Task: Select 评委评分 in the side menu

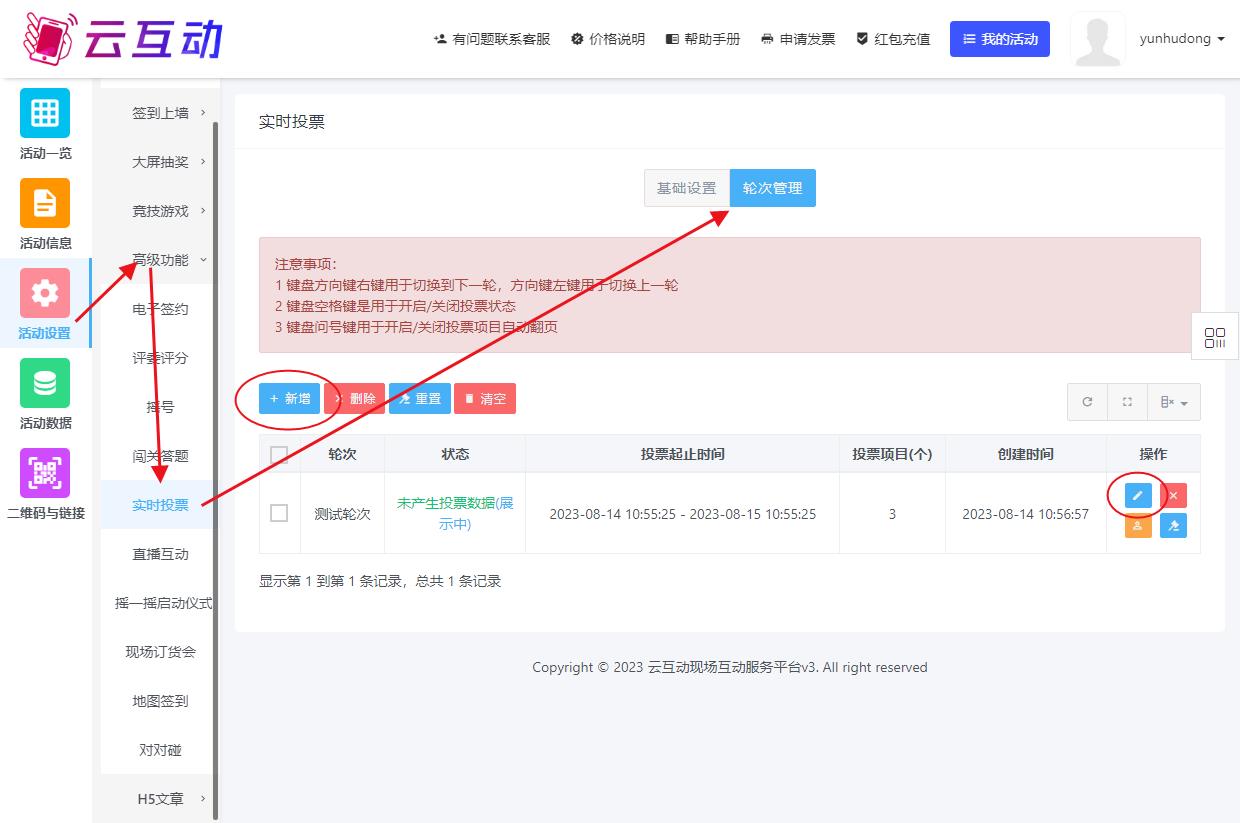Action: point(160,358)
